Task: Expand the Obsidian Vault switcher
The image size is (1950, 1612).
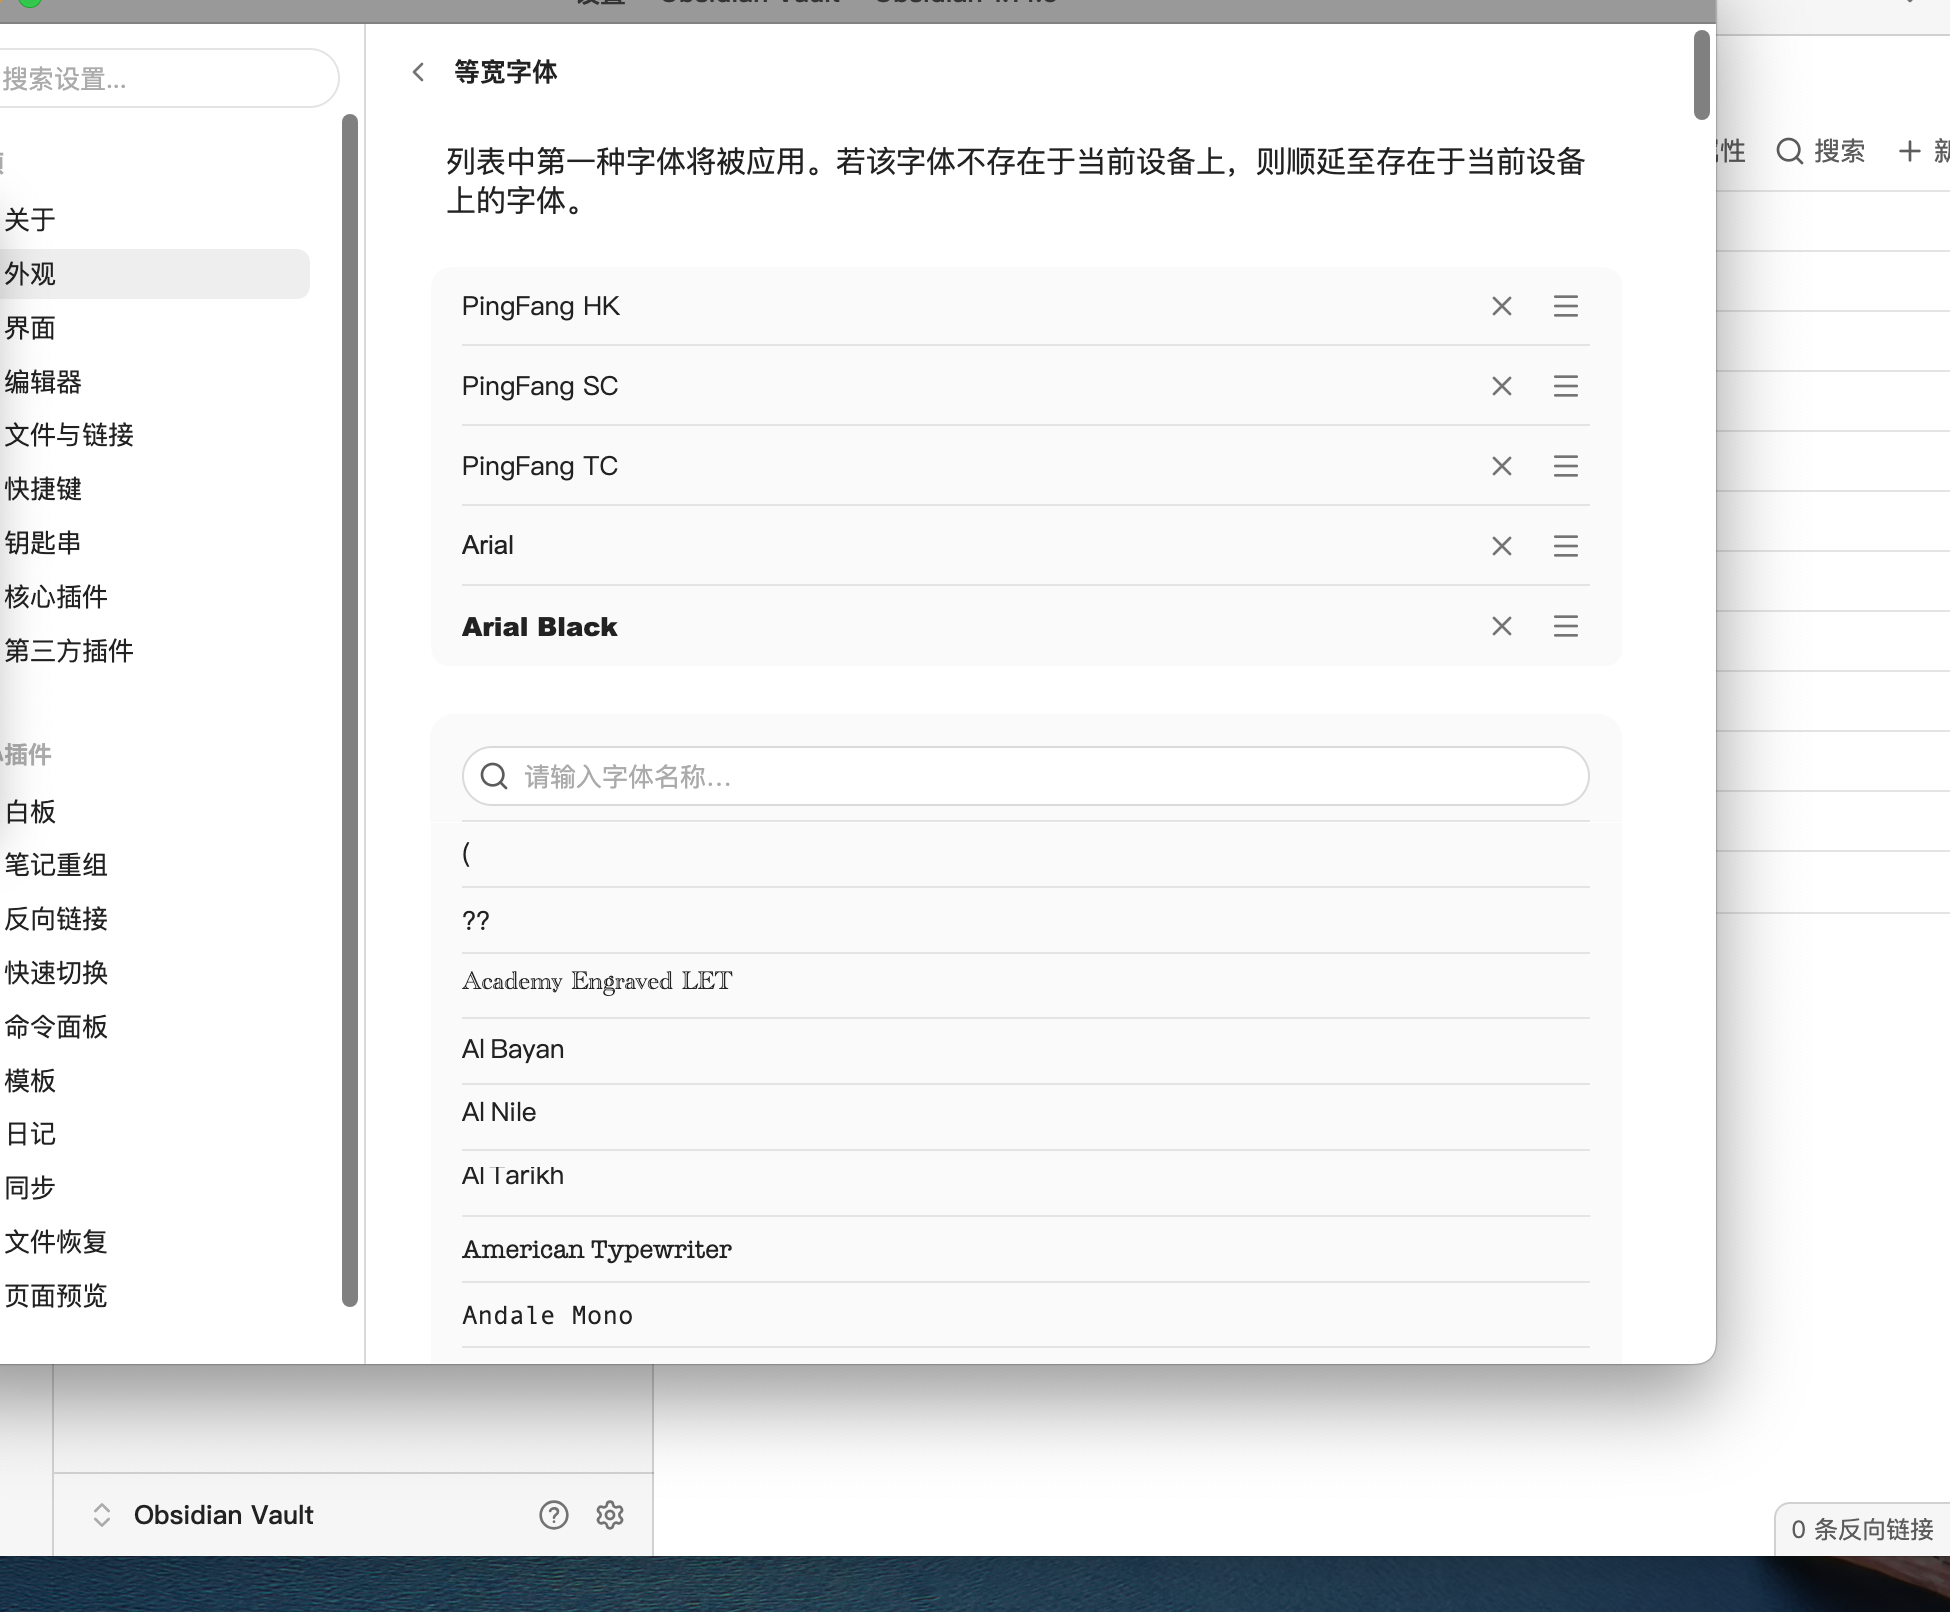Action: [x=101, y=1515]
